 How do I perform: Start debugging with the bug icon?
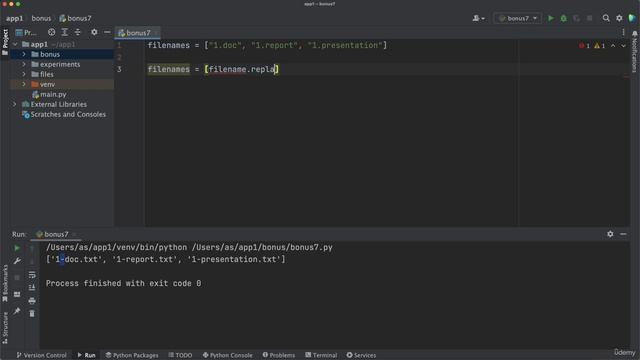[564, 18]
